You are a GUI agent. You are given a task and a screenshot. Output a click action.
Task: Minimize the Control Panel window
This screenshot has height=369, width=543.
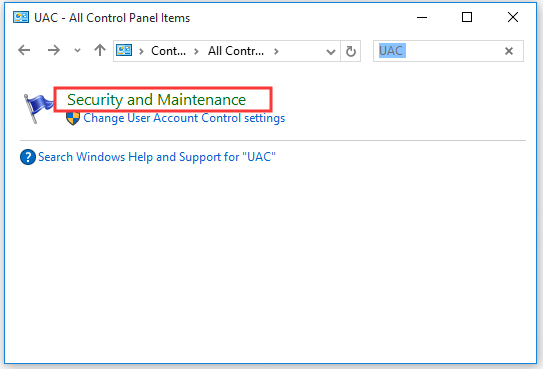click(422, 17)
